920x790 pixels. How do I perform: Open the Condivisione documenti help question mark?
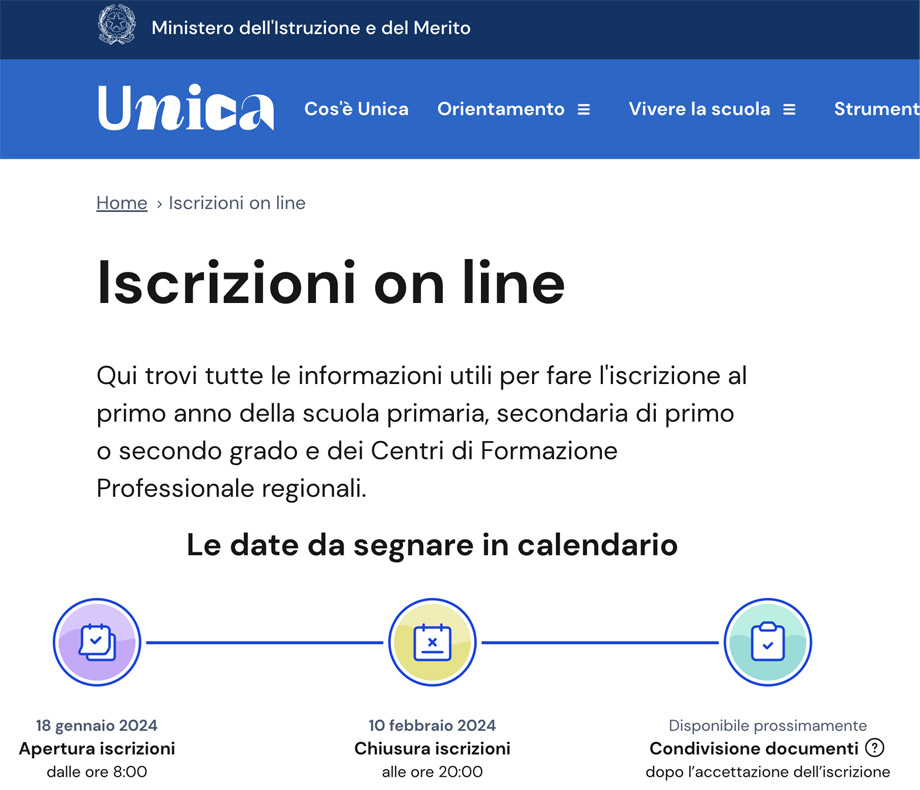click(x=875, y=748)
